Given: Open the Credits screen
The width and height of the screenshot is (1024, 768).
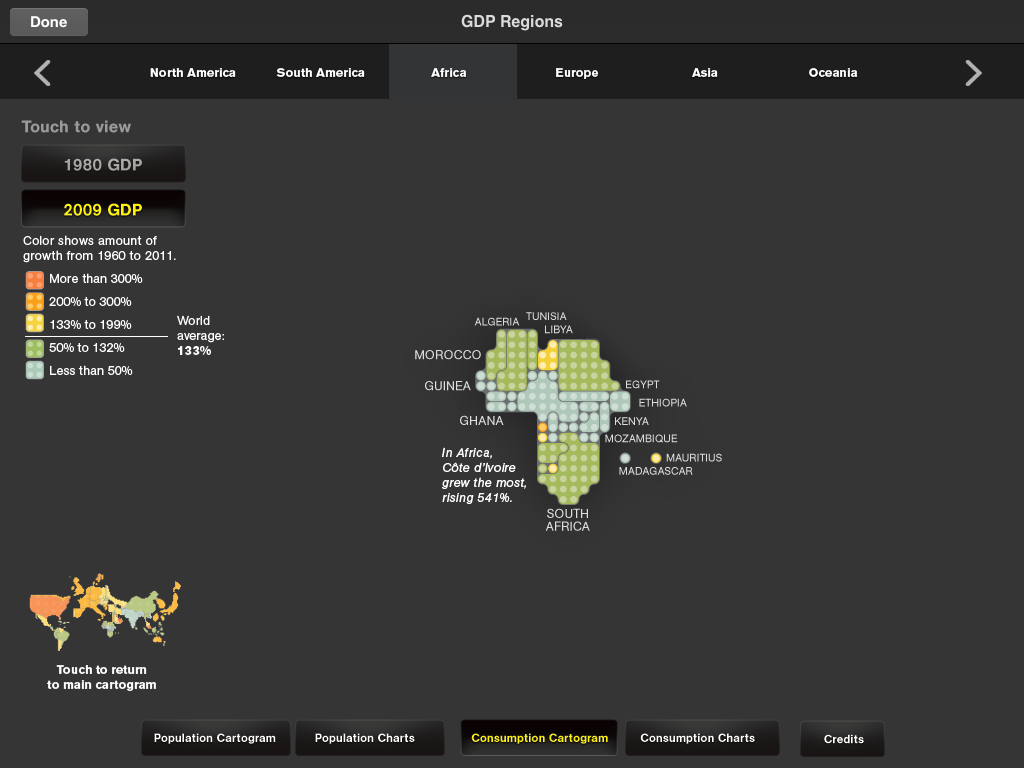Looking at the screenshot, I should 843,739.
